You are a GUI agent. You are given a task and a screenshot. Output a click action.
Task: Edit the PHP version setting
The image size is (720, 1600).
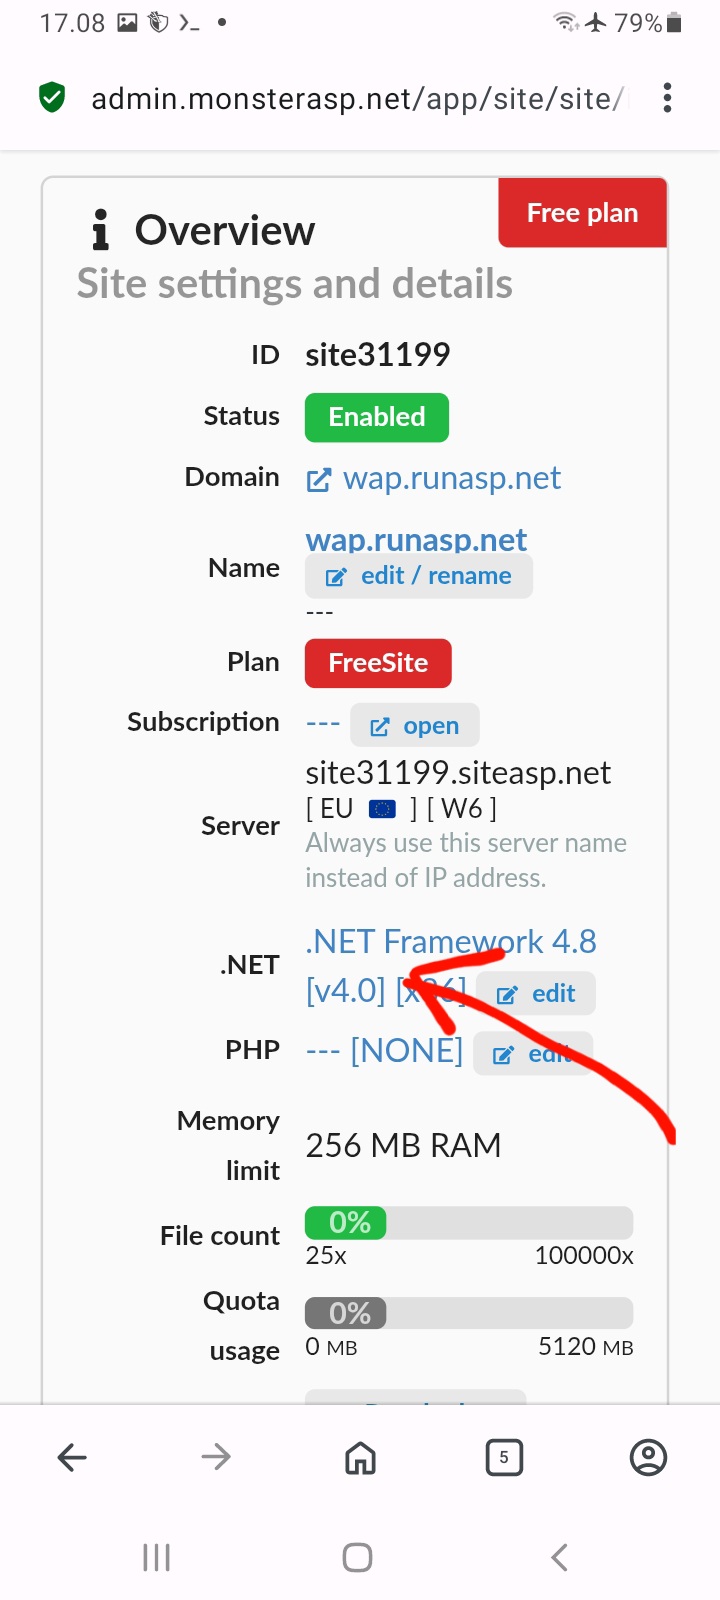tap(534, 1054)
